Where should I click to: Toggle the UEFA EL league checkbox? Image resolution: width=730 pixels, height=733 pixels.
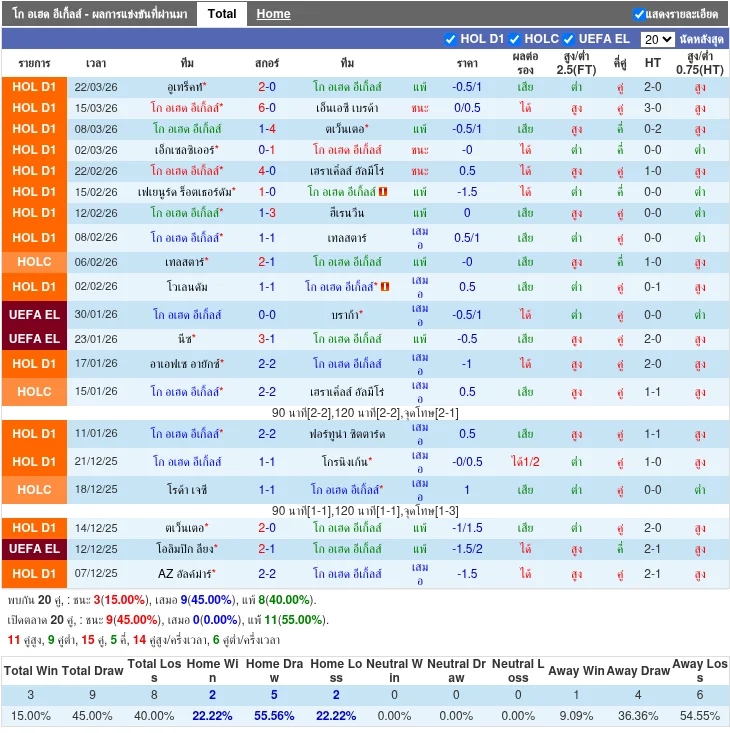[568, 39]
